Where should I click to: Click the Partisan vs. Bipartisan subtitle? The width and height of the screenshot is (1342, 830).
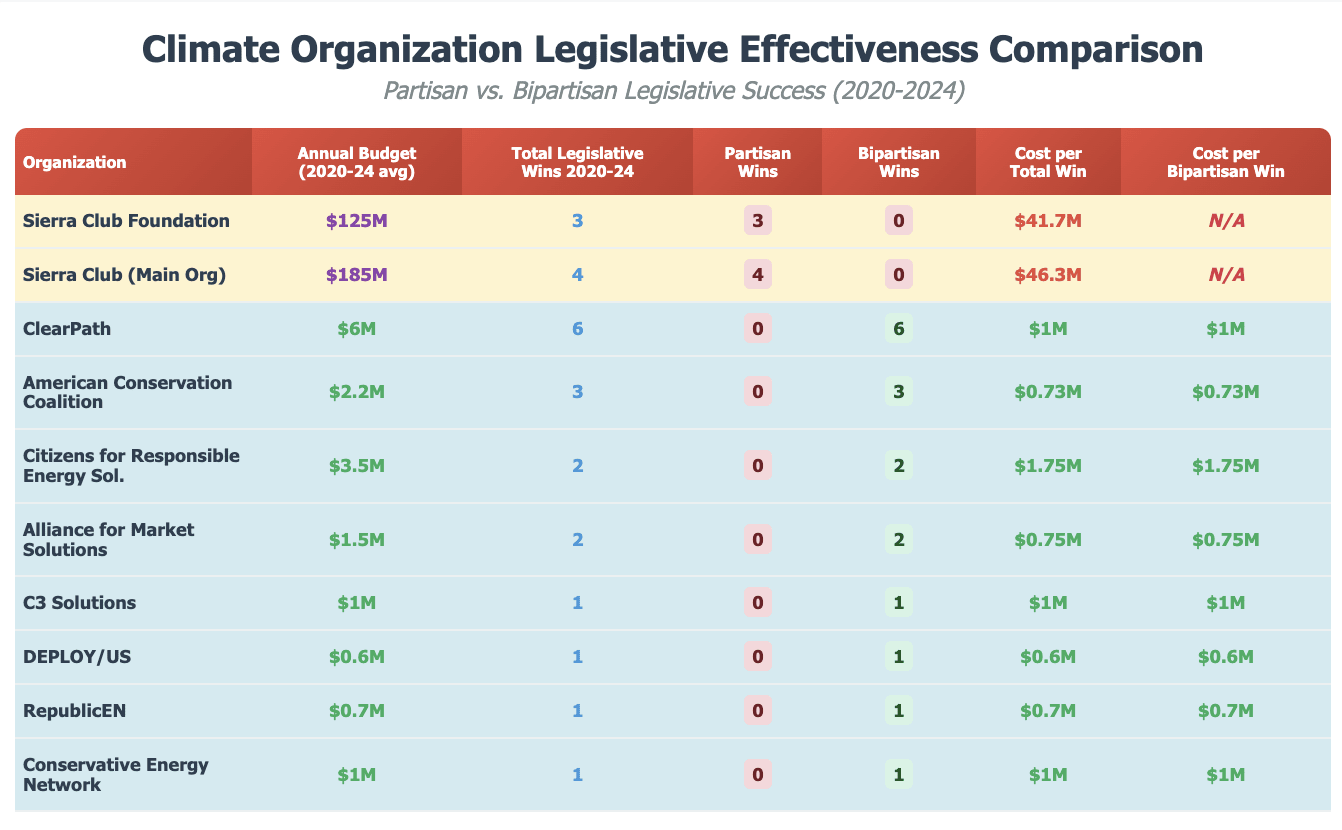[x=672, y=92]
